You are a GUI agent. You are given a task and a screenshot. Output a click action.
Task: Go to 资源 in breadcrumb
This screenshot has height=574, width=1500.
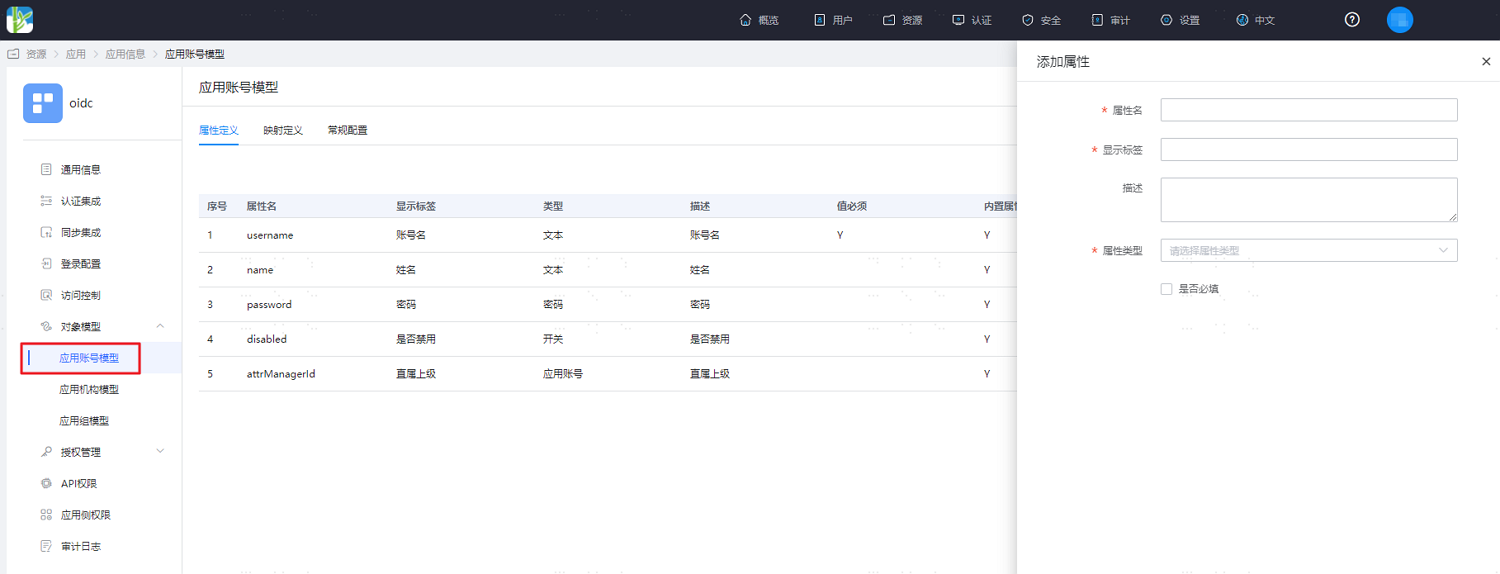pyautogui.click(x=36, y=54)
